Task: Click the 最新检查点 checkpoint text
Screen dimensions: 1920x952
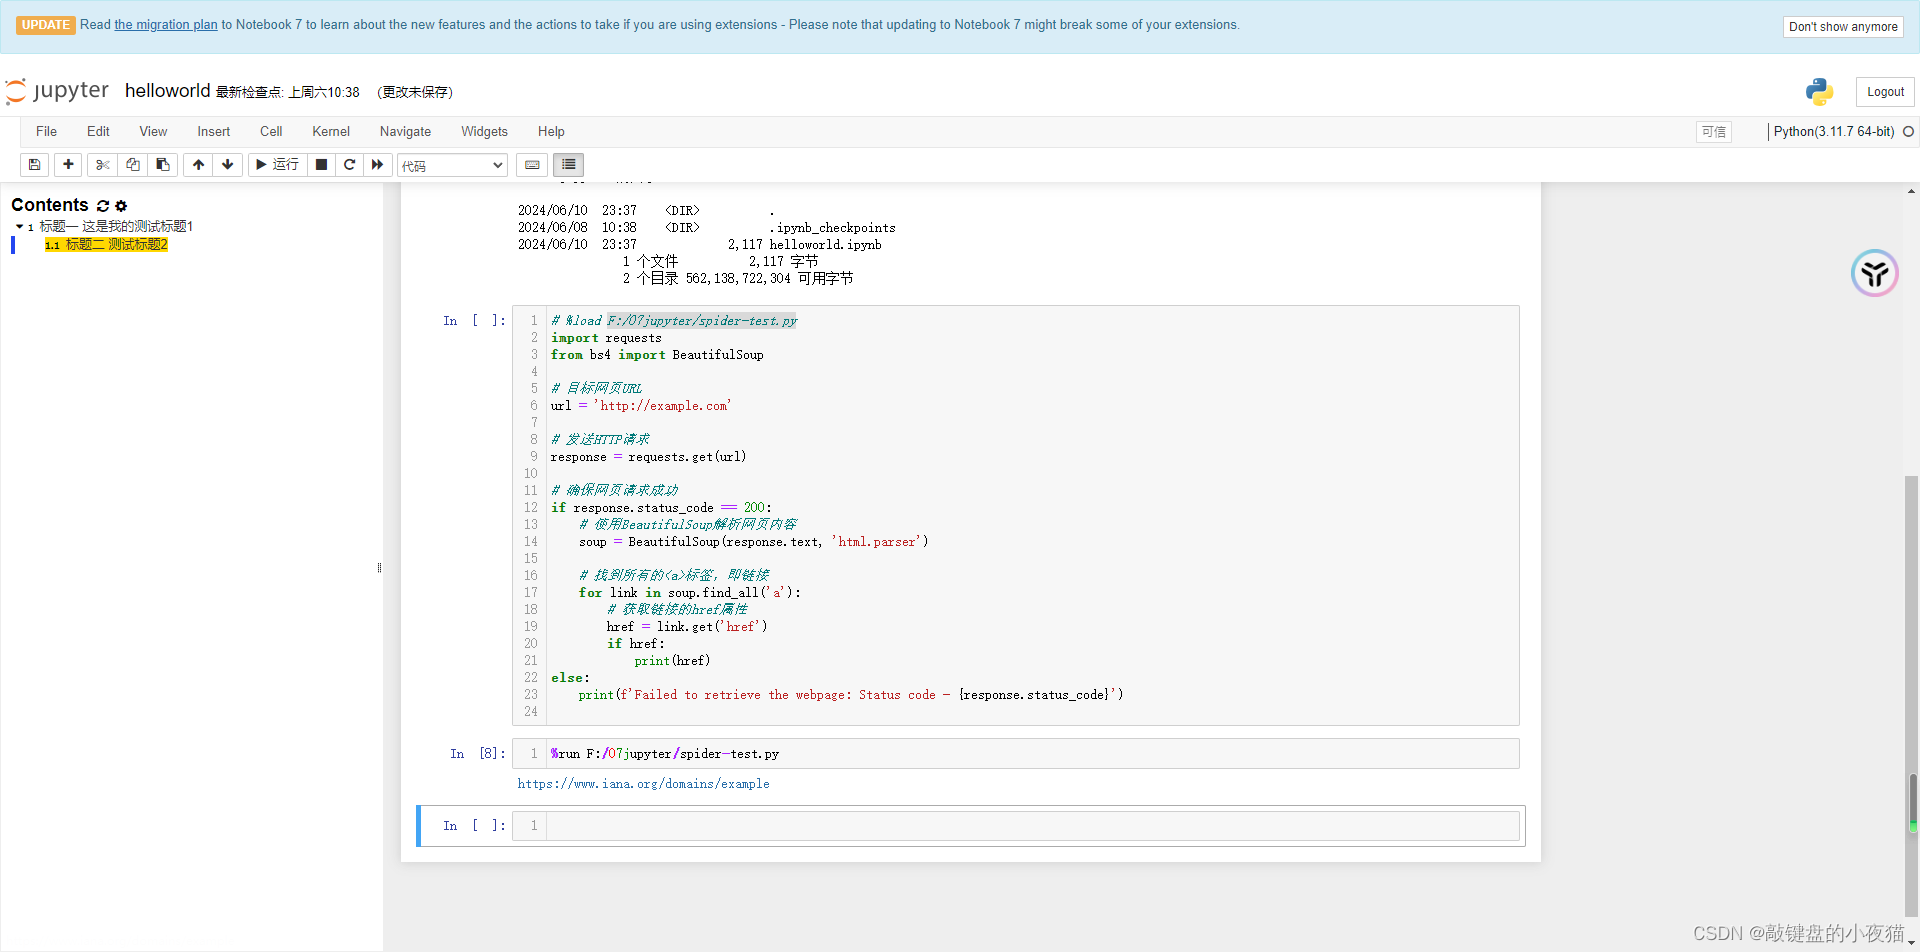Action: (288, 93)
